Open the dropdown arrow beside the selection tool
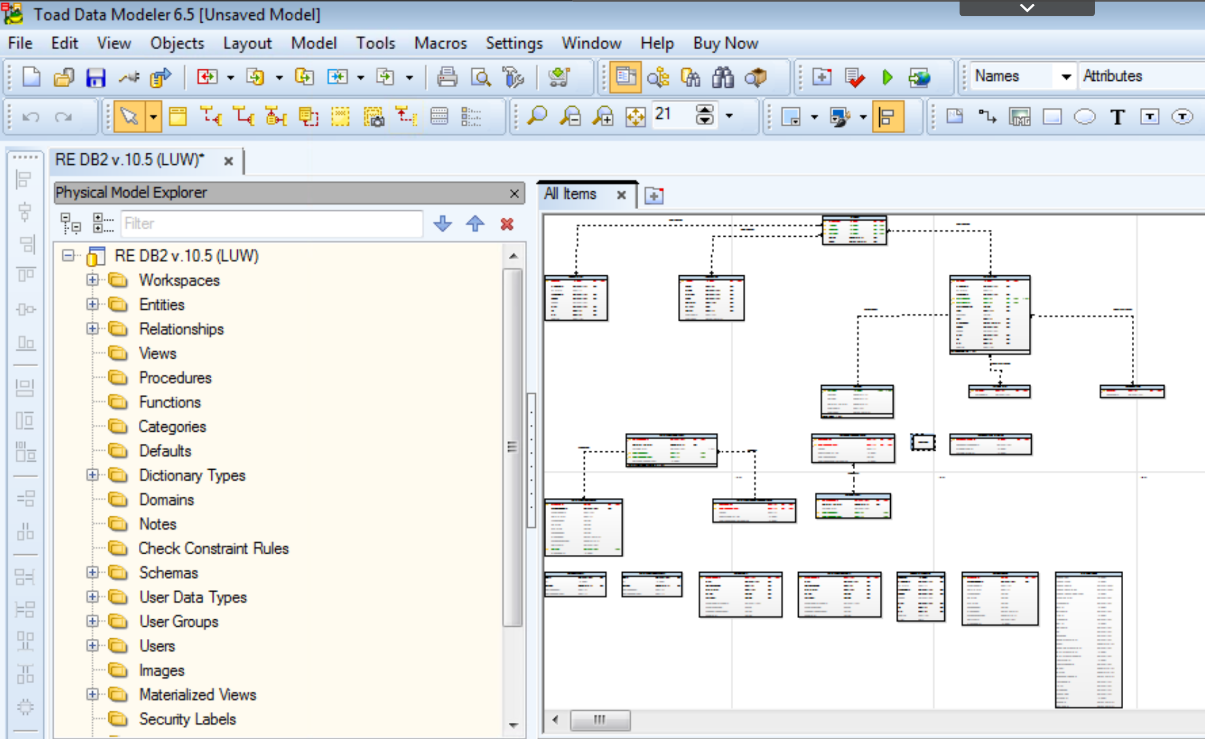The width and height of the screenshot is (1205, 739). (153, 117)
